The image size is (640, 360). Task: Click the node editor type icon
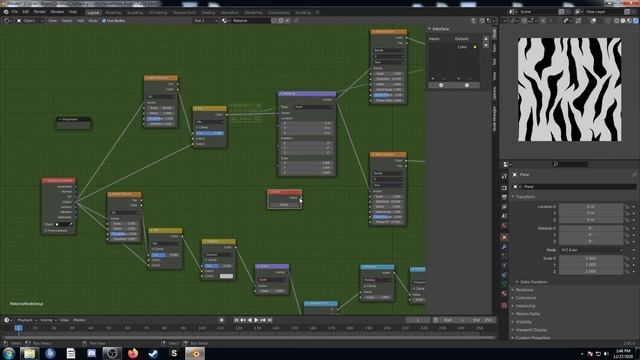(7, 20)
